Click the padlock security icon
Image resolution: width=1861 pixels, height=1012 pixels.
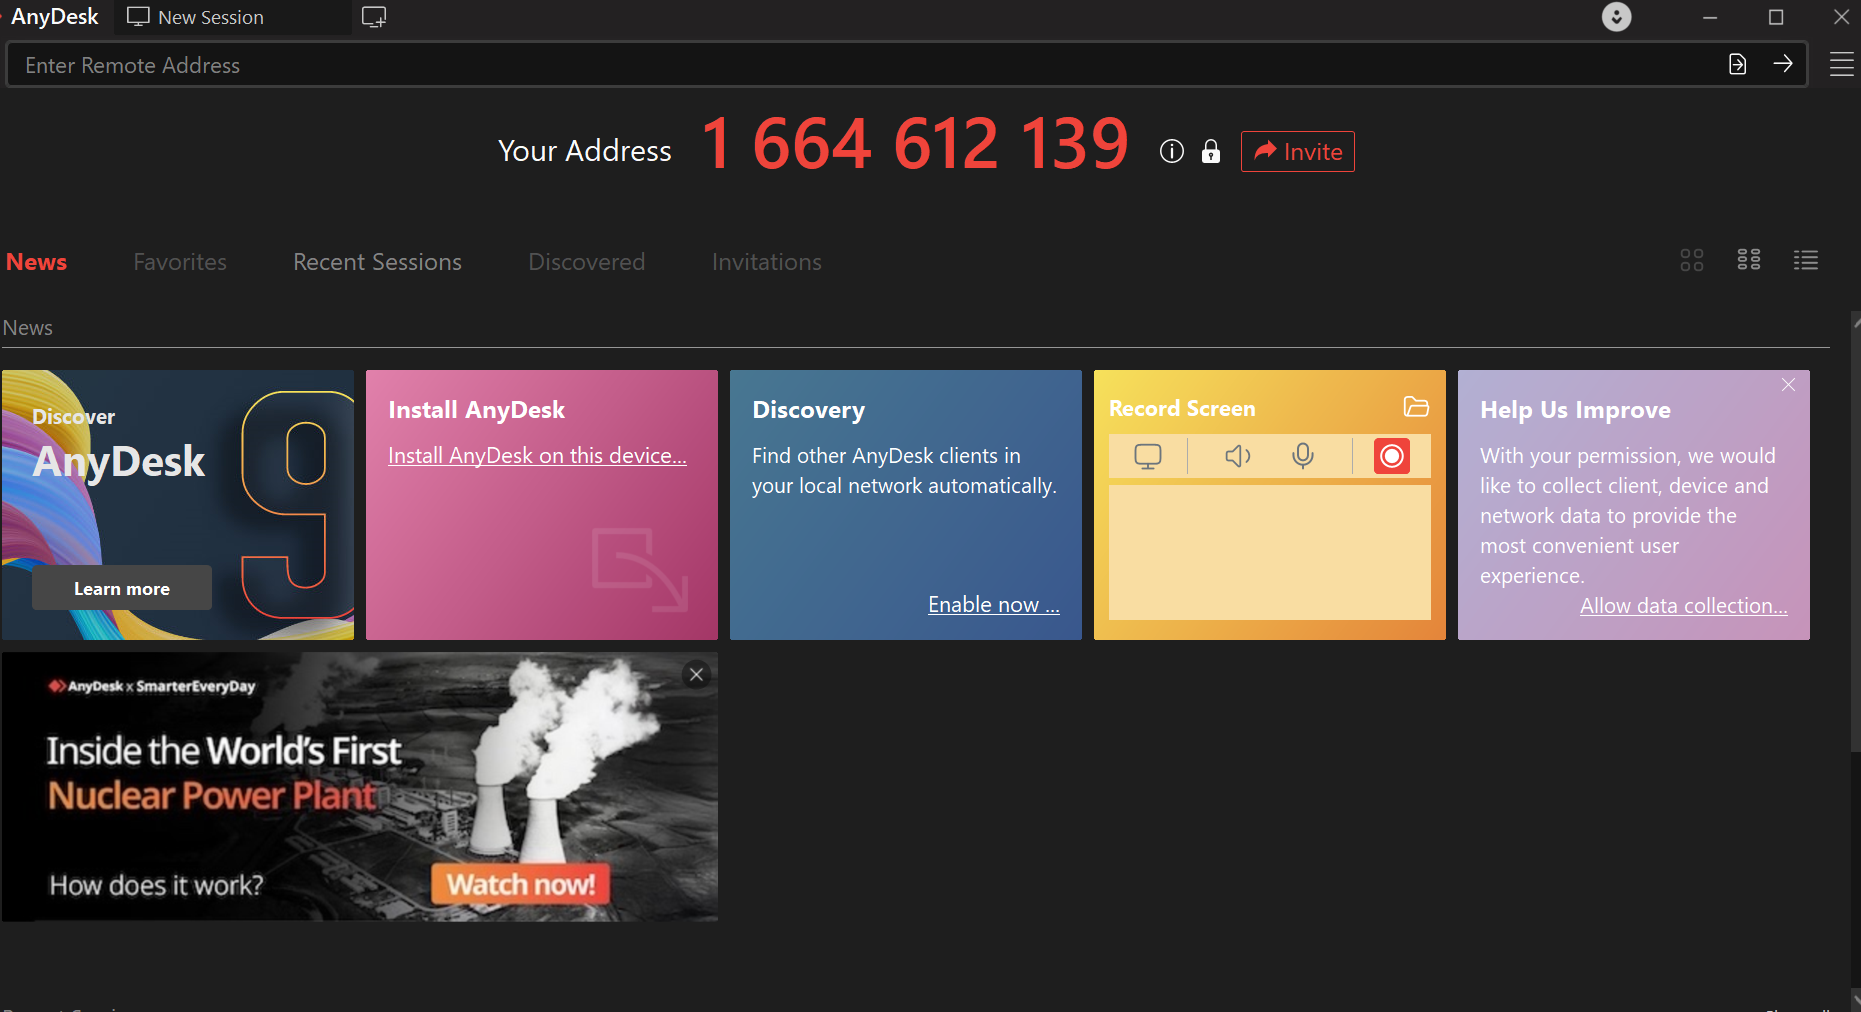click(1210, 151)
